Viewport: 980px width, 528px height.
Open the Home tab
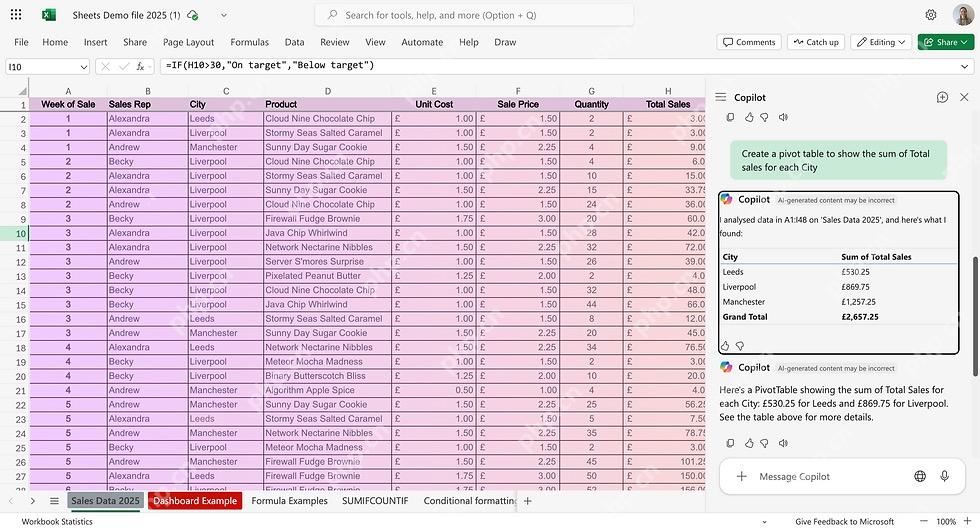click(x=55, y=42)
